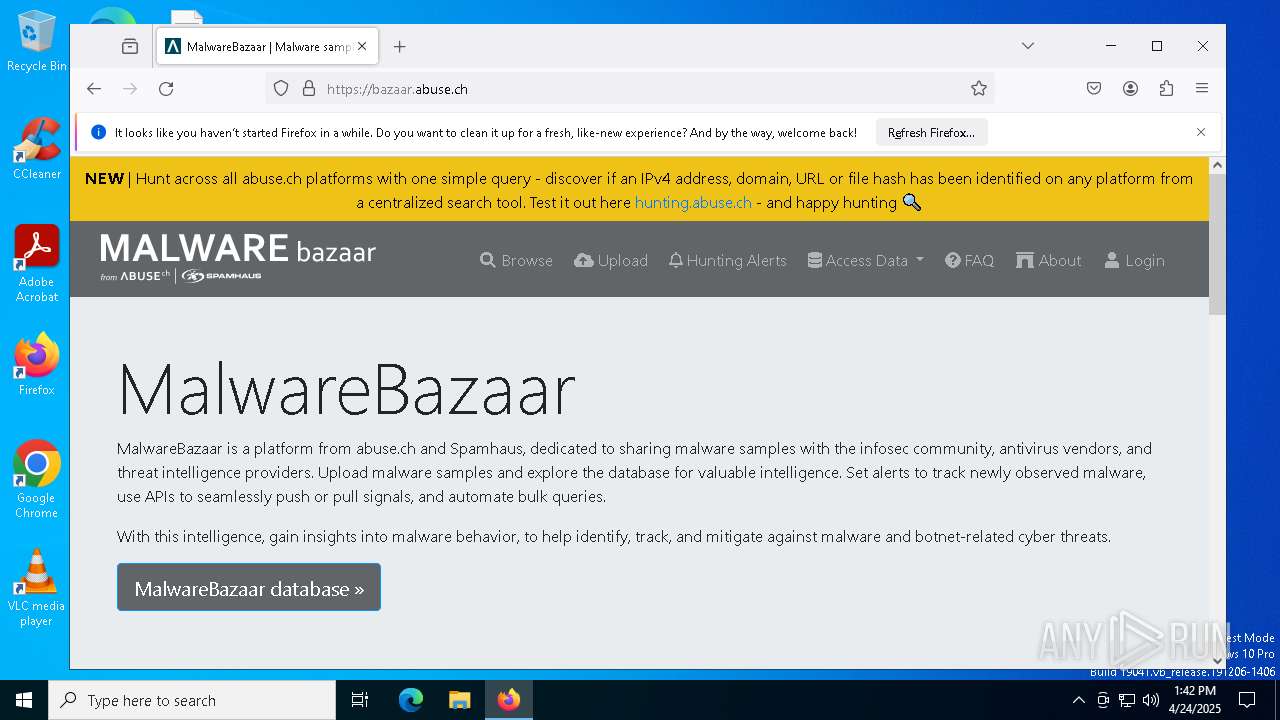Open Firefox application hamburger menu
The height and width of the screenshot is (720, 1280).
pos(1202,89)
